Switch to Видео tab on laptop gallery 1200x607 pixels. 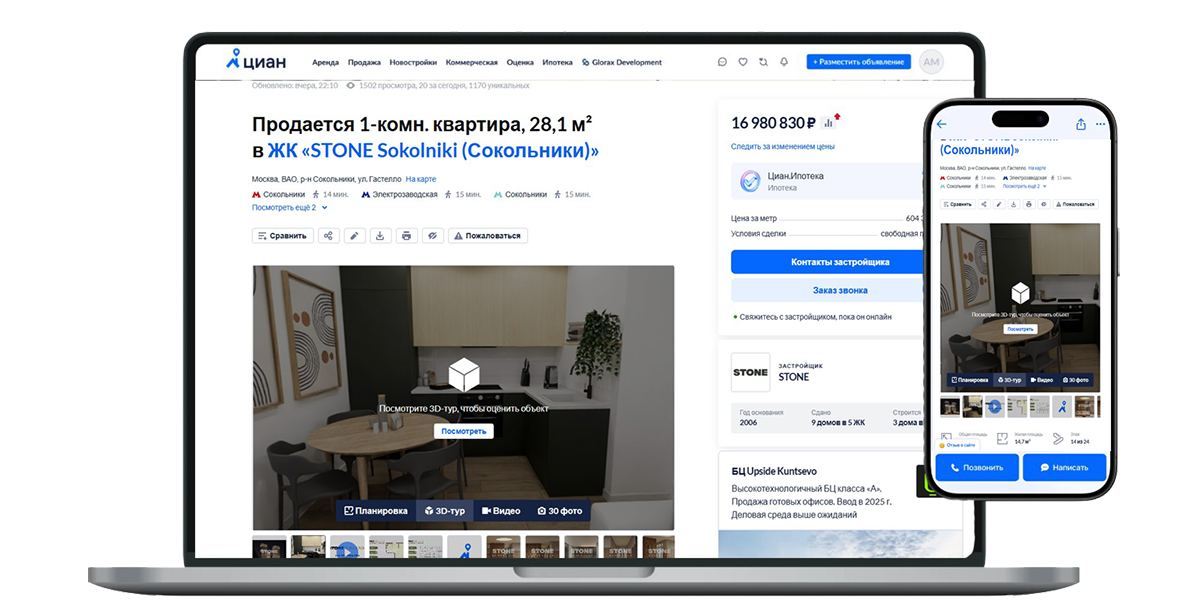pyautogui.click(x=501, y=510)
